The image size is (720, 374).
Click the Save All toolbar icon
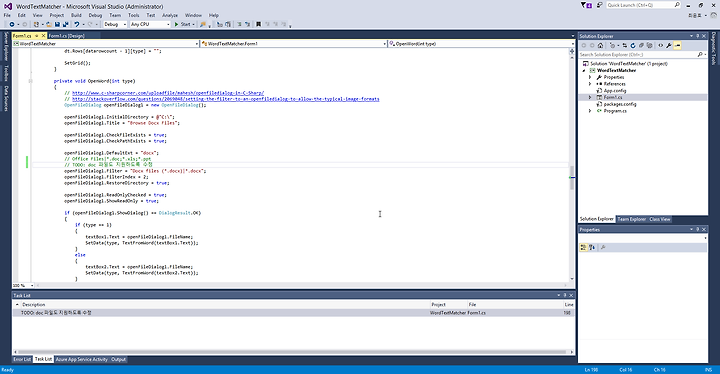66,24
